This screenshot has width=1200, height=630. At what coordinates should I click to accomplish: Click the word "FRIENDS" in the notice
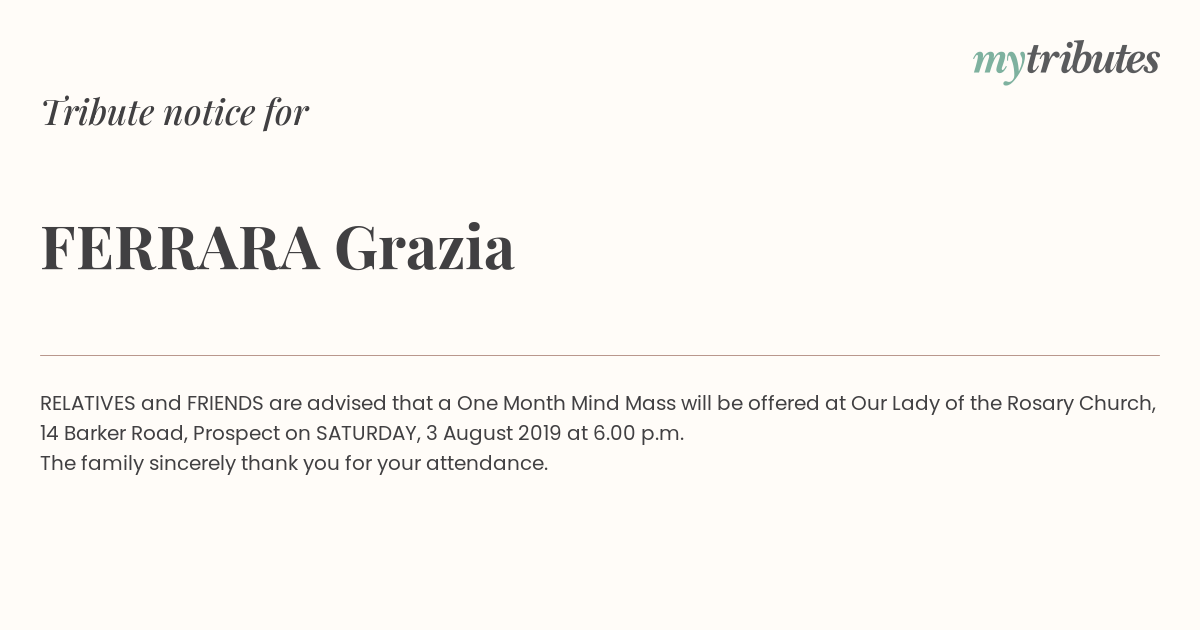(225, 404)
